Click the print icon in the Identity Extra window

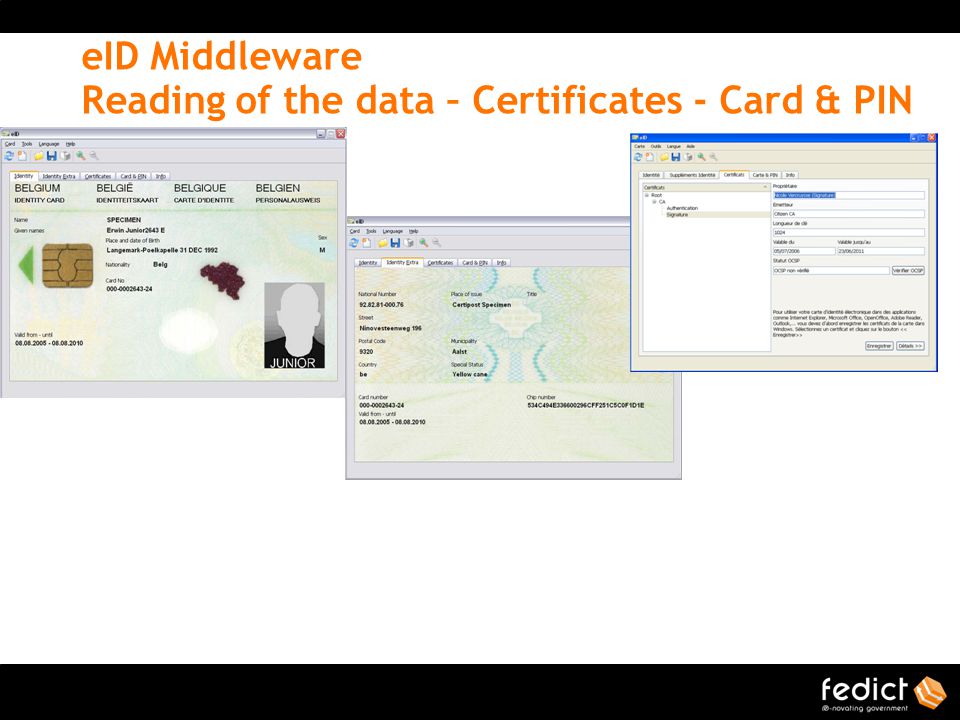click(x=408, y=243)
